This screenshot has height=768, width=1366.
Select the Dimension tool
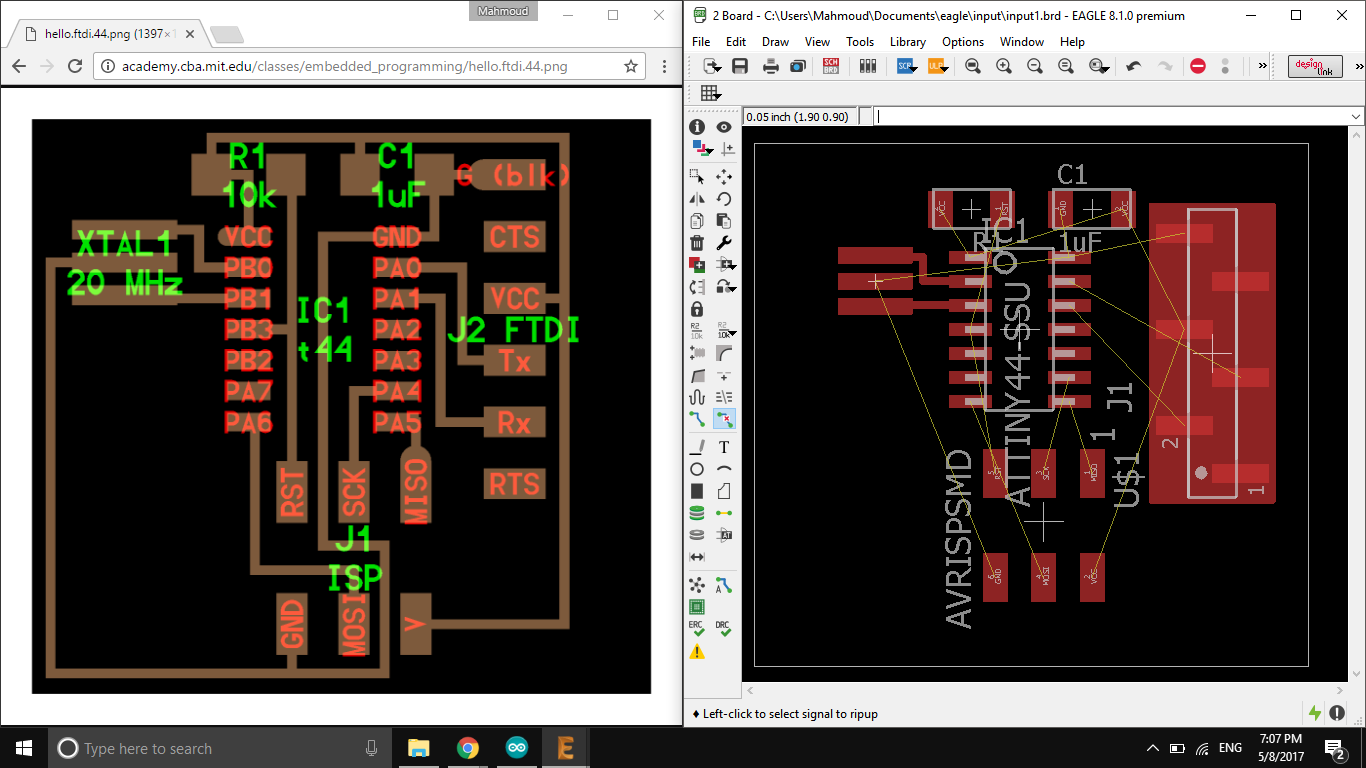tap(697, 557)
